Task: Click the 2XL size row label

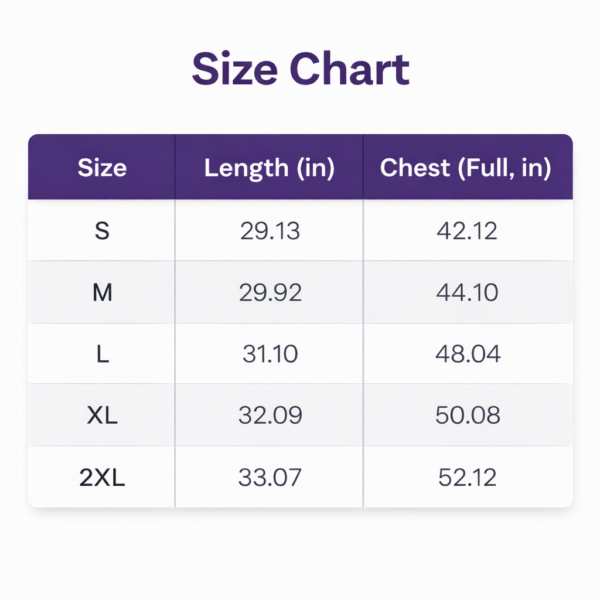Action: pyautogui.click(x=102, y=477)
